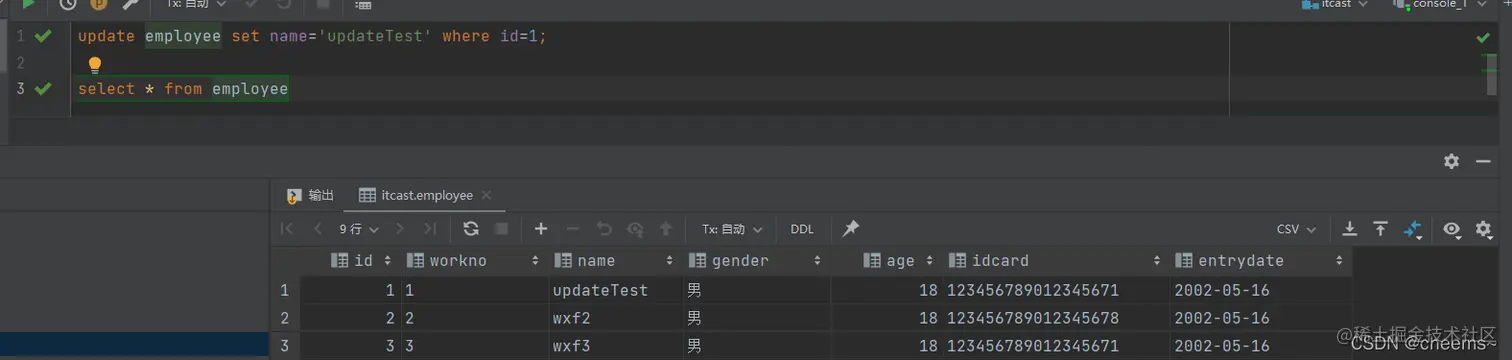Click the green checkmark beside line 1
Image resolution: width=1512 pixels, height=360 pixels.
coord(43,36)
